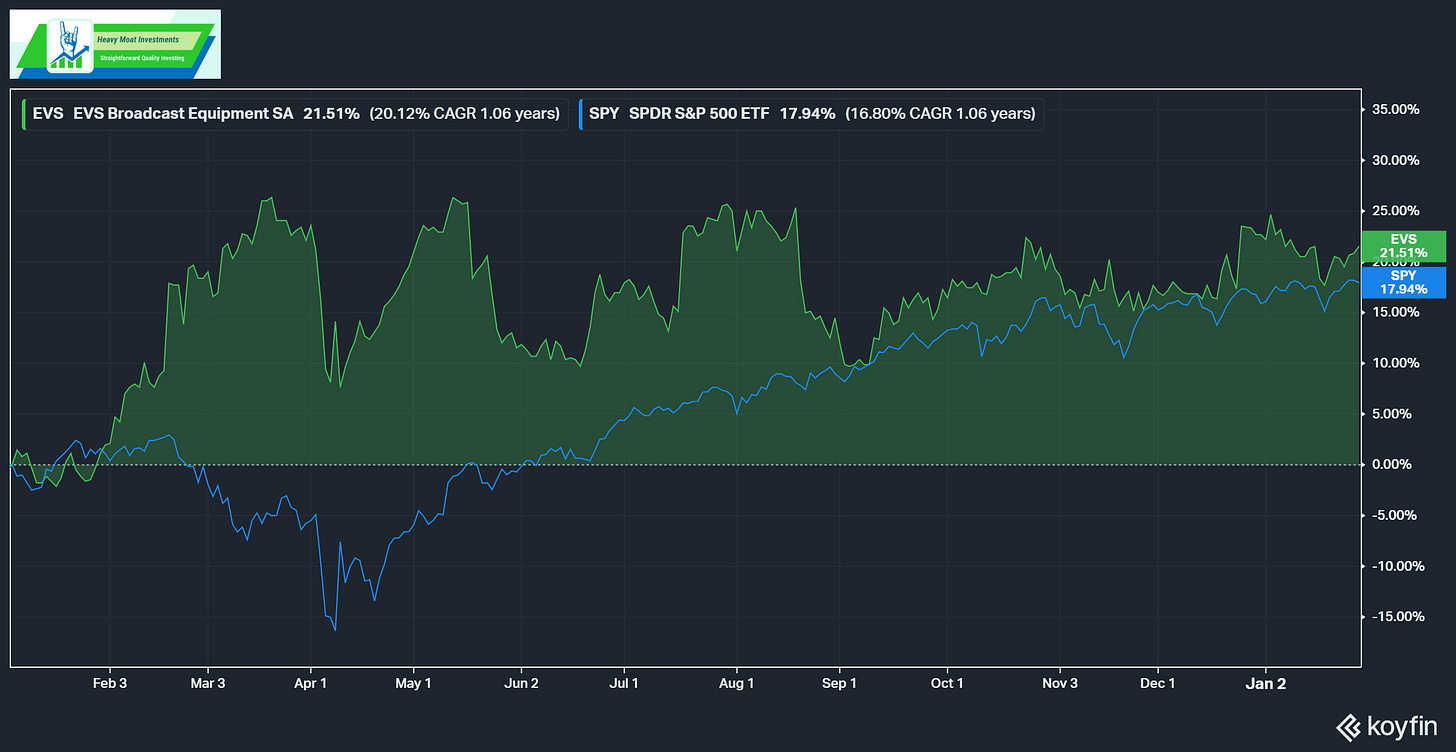Image resolution: width=1456 pixels, height=752 pixels.
Task: Click the "(20.12% CAGR 1.06 years)" text
Action: coord(464,114)
